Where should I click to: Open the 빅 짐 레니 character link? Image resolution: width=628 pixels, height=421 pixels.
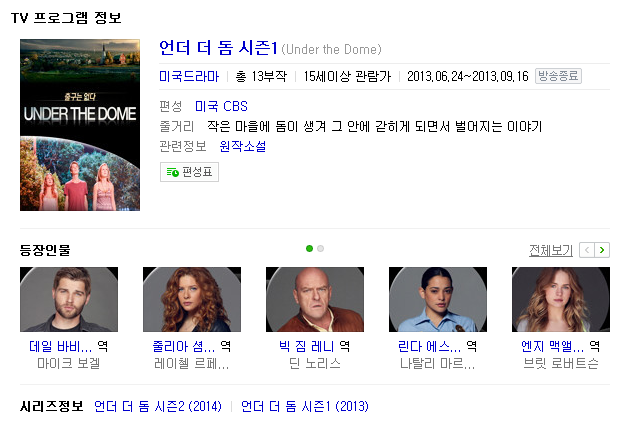tap(306, 346)
